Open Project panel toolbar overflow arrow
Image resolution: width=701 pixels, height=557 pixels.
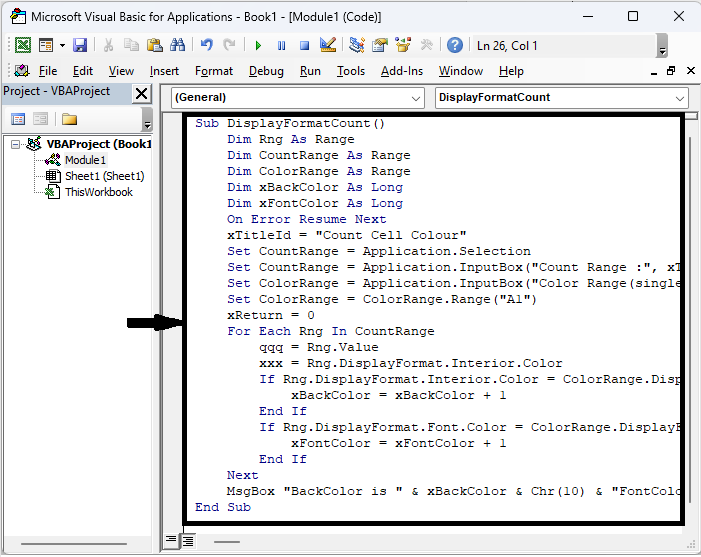tap(147, 119)
